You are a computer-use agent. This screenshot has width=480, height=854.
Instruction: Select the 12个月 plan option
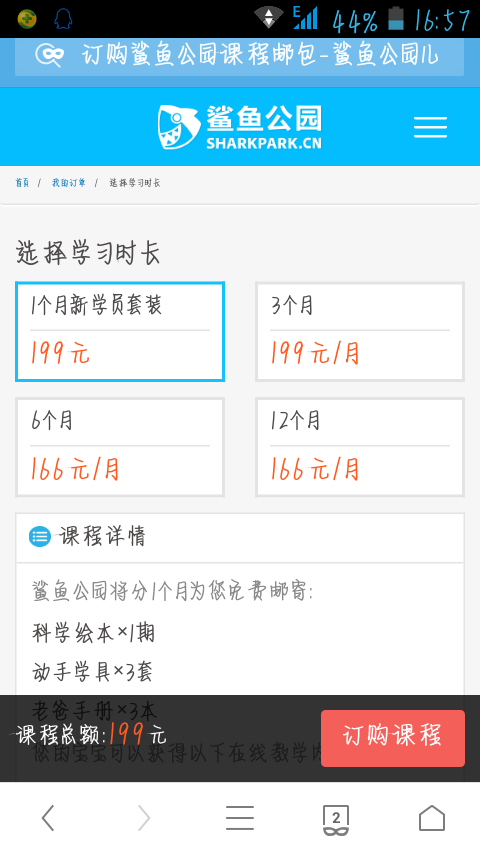pyautogui.click(x=360, y=447)
